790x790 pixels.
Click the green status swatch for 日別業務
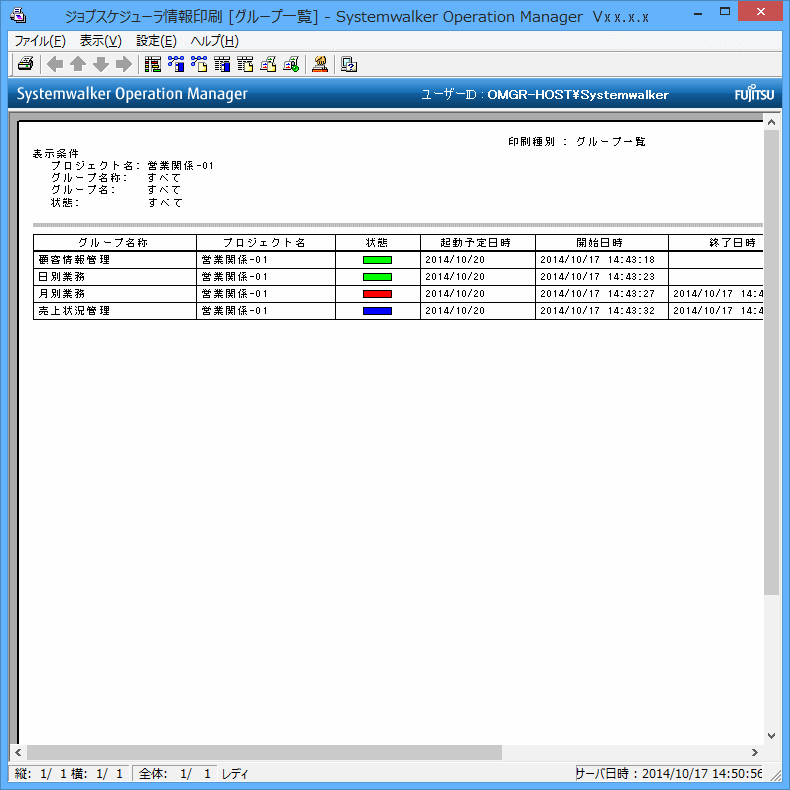point(377,277)
